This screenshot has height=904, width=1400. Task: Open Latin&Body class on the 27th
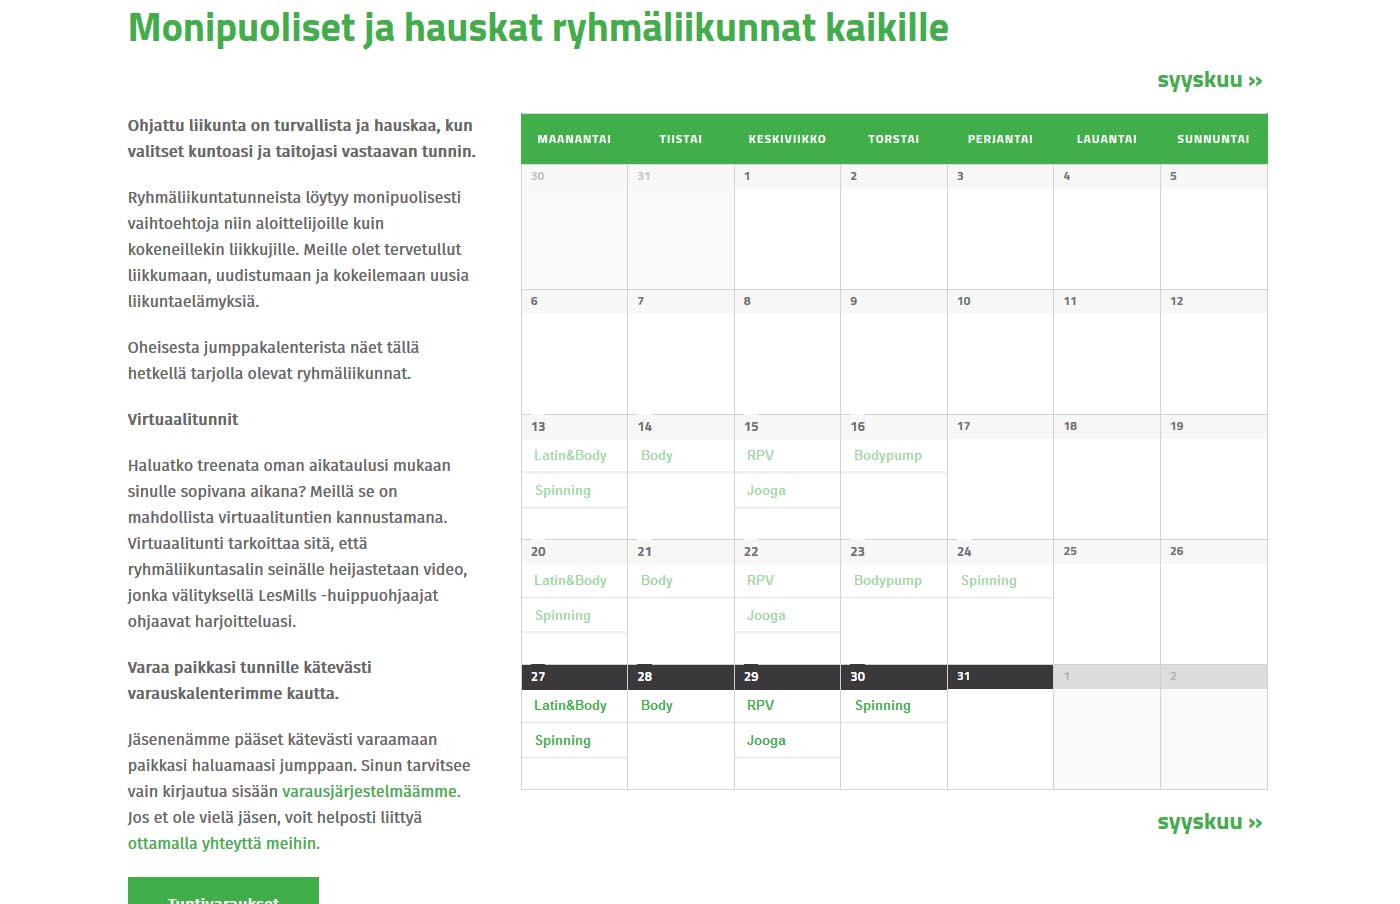[570, 705]
